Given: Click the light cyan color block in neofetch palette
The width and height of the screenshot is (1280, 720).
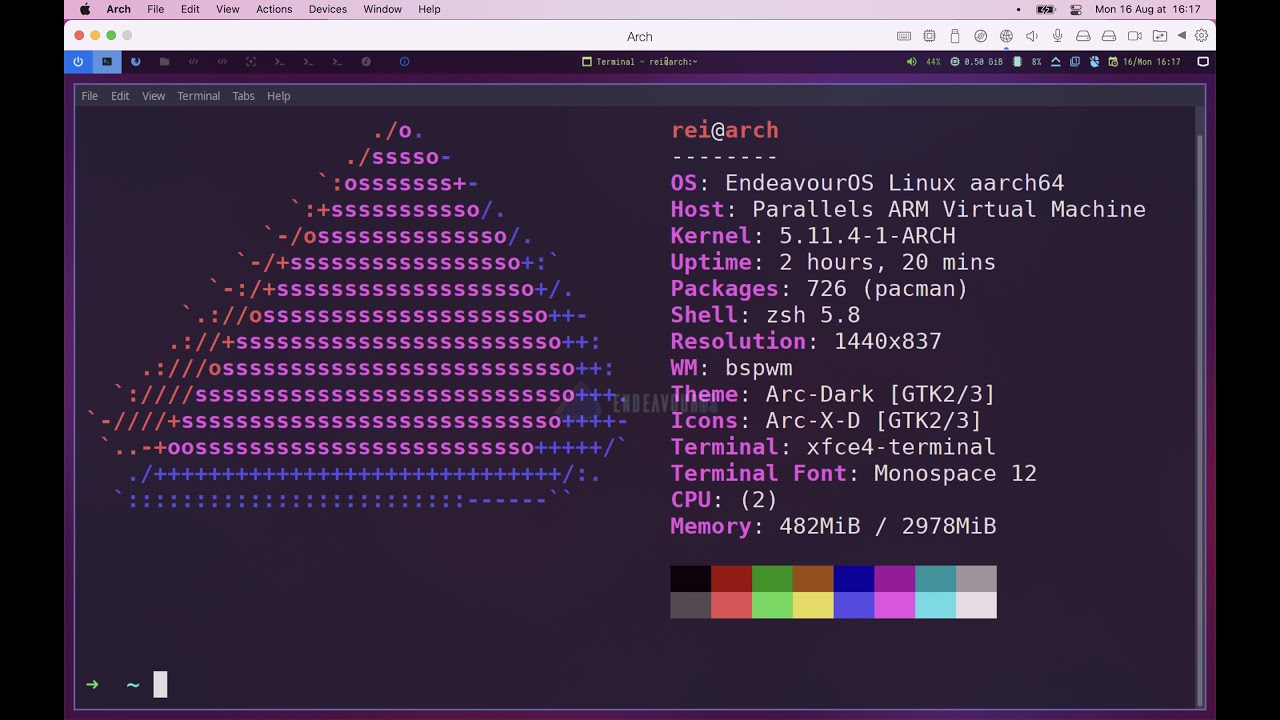Looking at the screenshot, I should pos(935,605).
